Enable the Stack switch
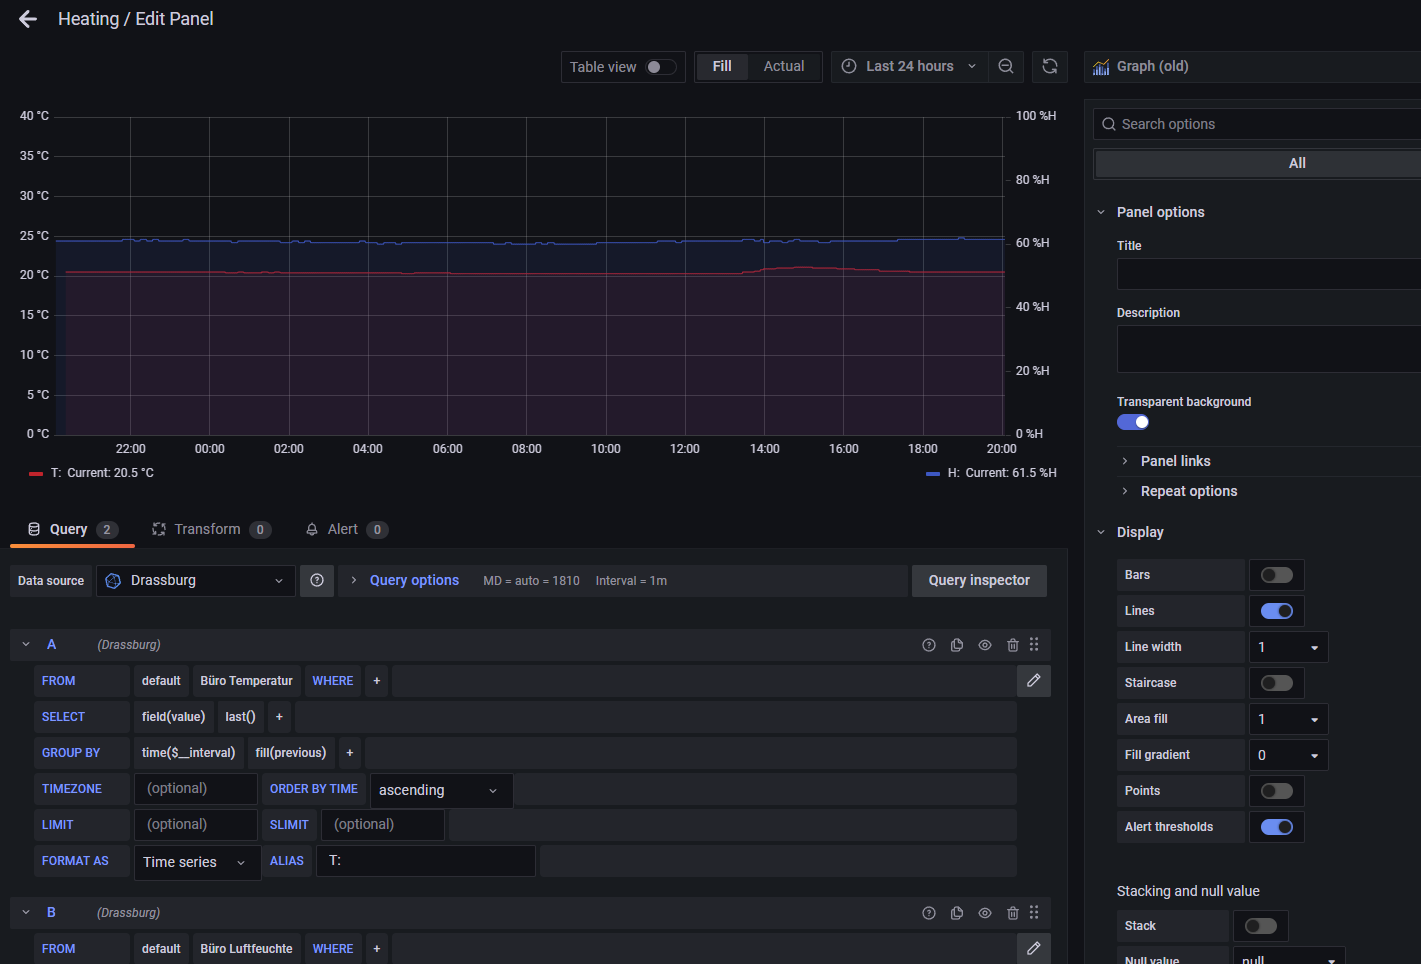 [x=1261, y=926]
